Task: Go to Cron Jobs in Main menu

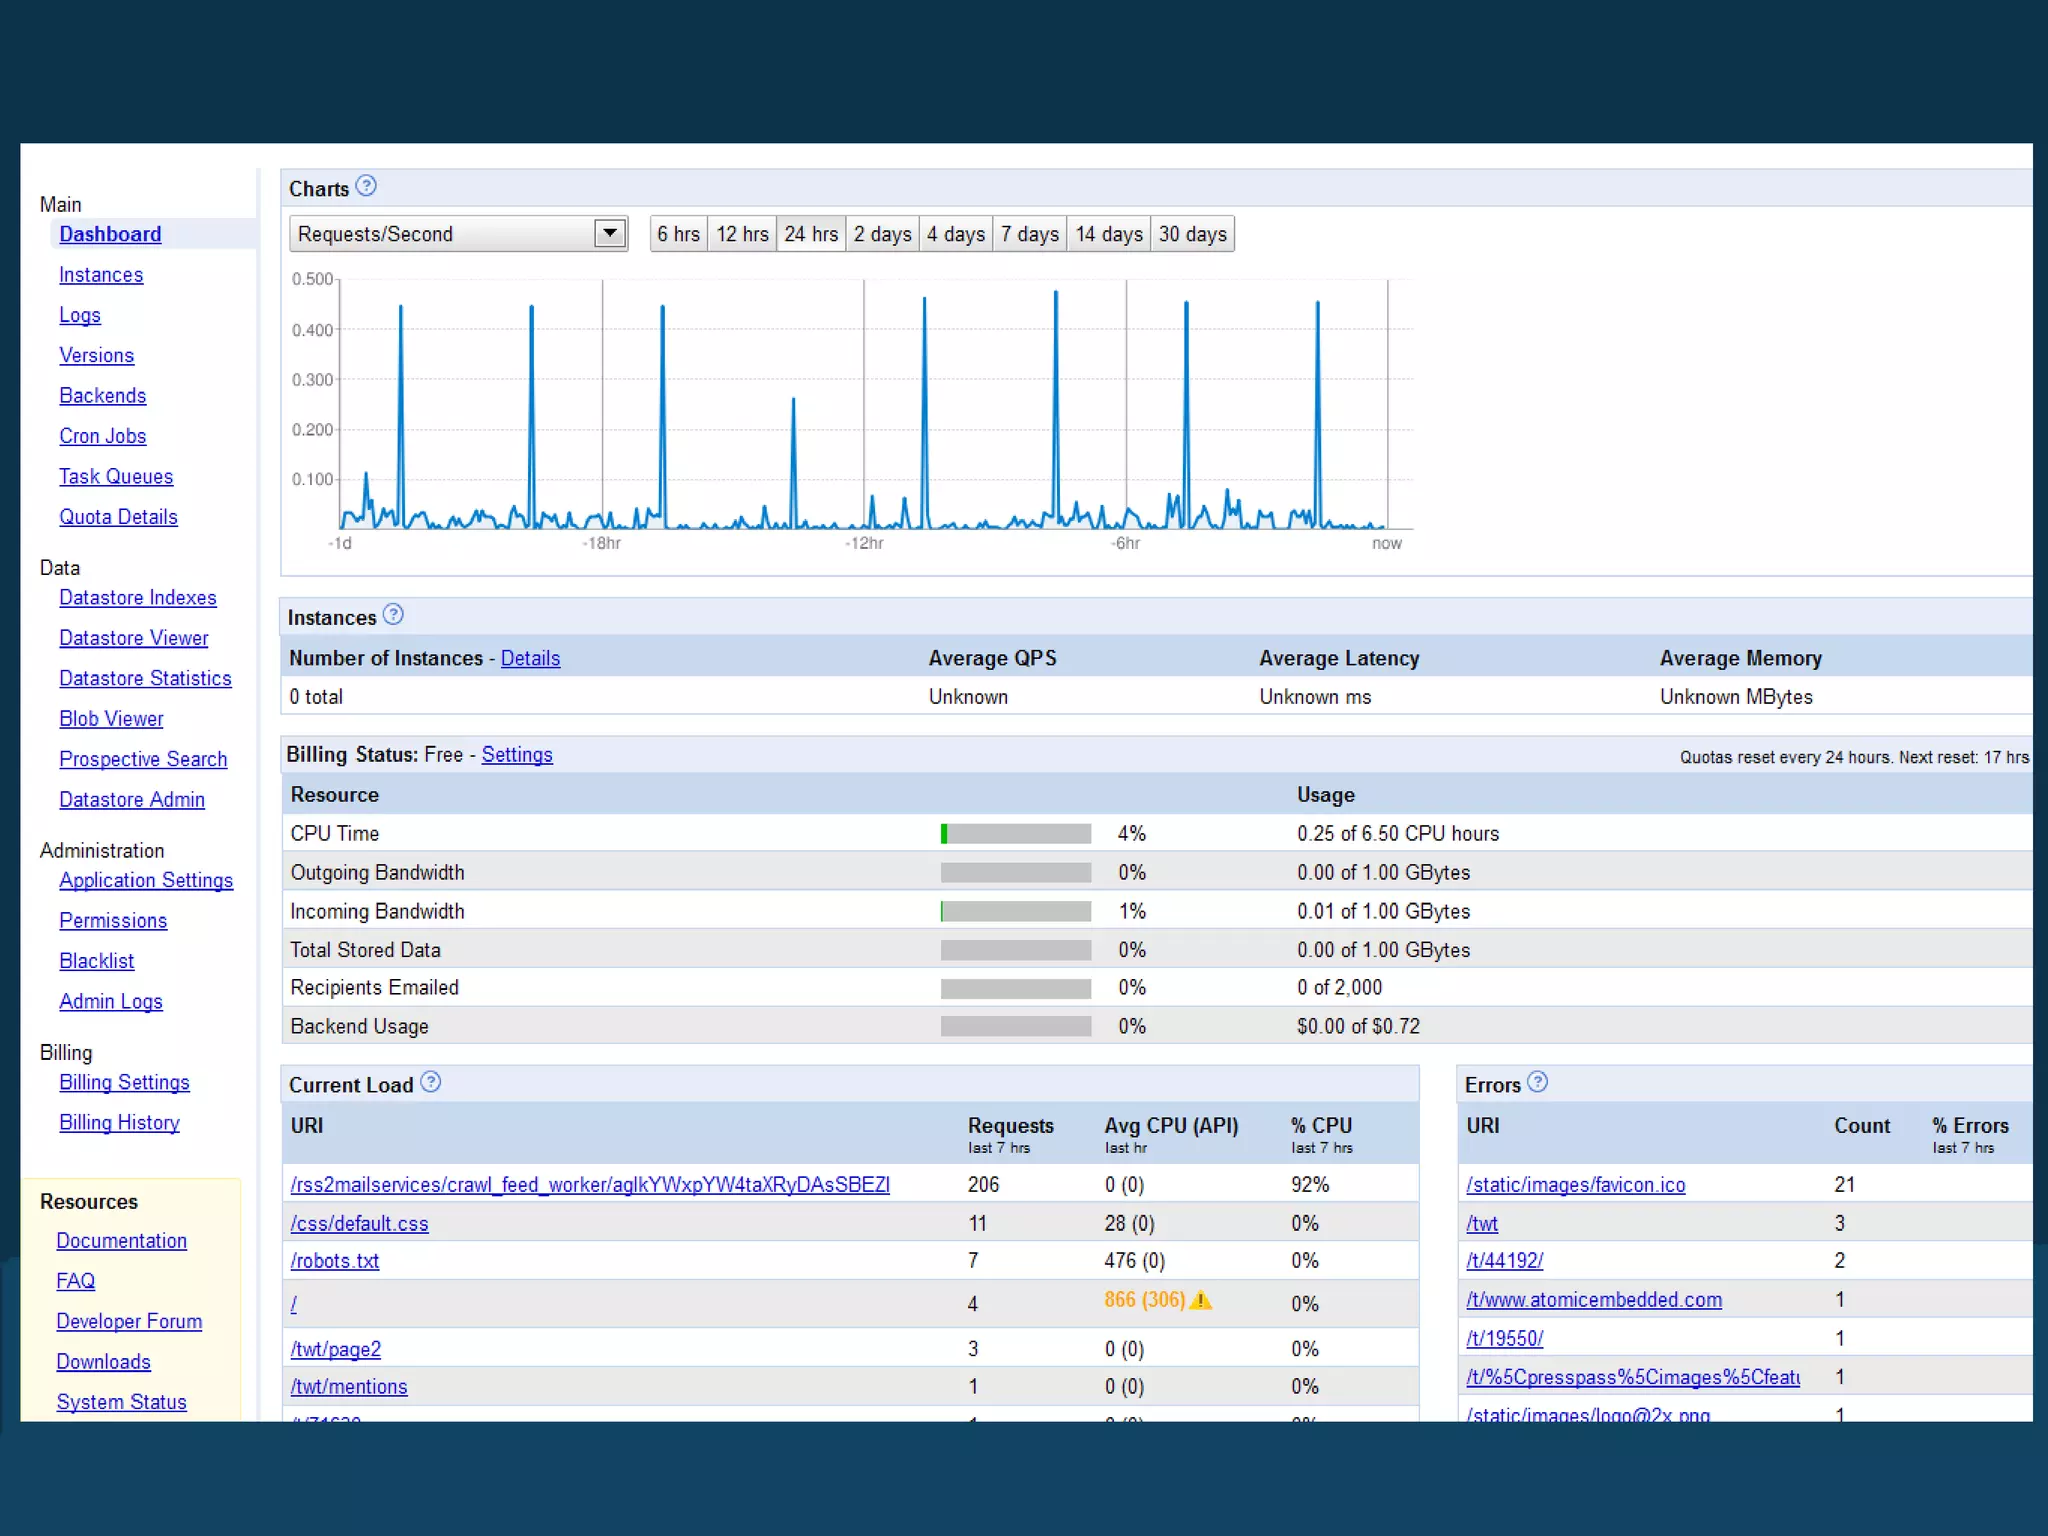Action: click(102, 436)
